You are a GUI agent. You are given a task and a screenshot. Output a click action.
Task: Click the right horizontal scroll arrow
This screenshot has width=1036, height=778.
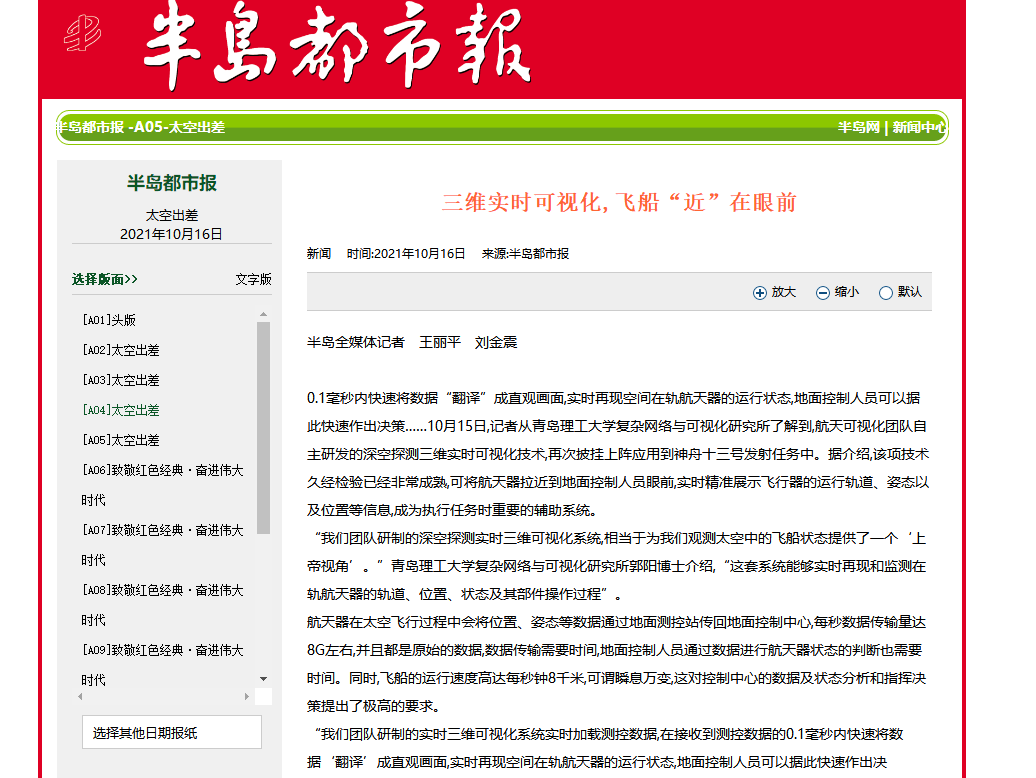[247, 696]
